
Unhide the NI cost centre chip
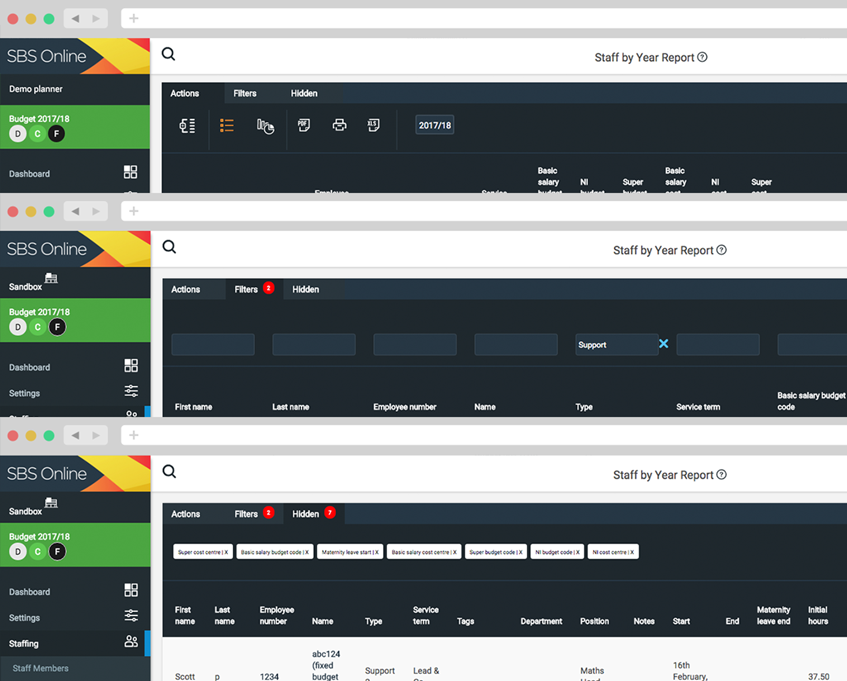[613, 552]
